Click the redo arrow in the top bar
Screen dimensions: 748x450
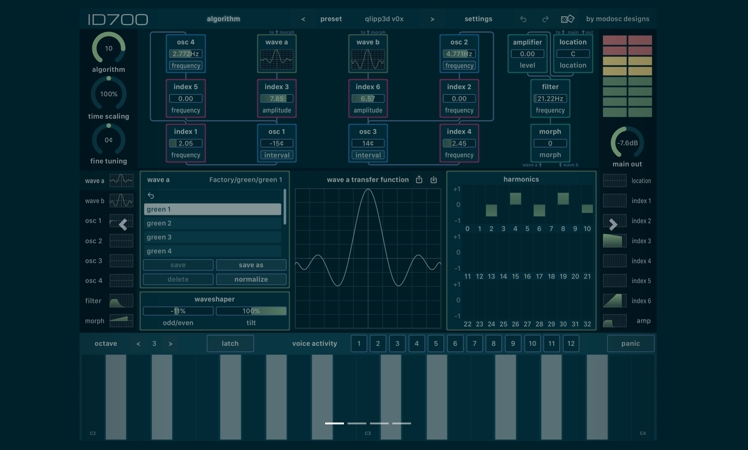click(545, 19)
